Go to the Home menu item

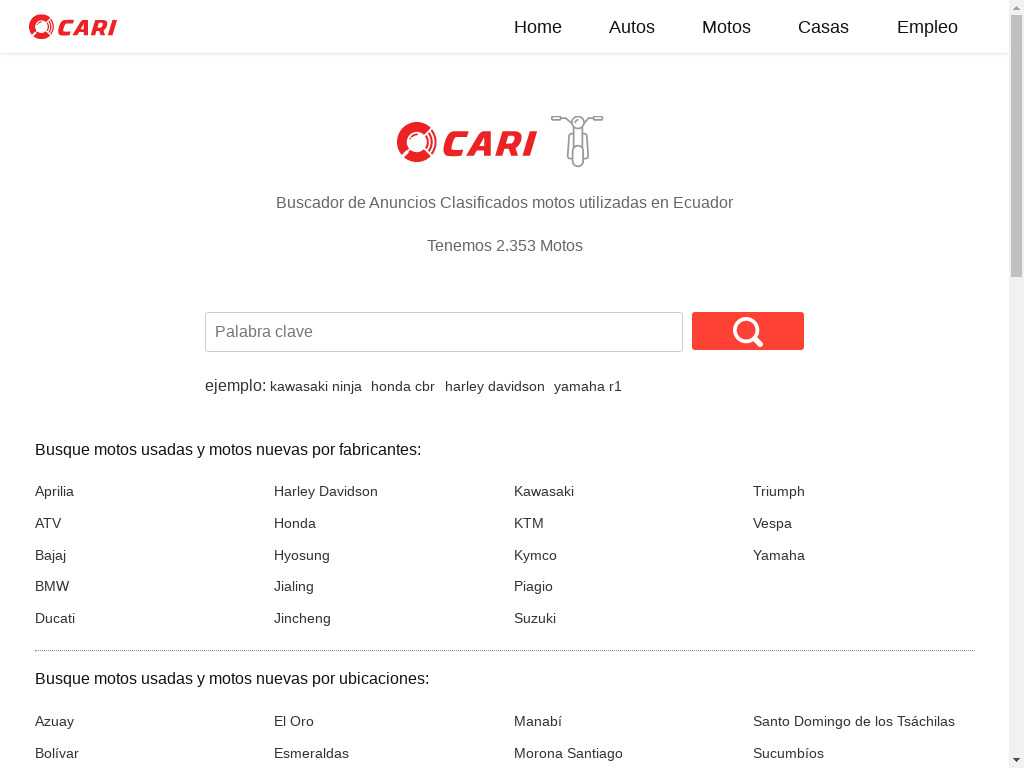(537, 27)
